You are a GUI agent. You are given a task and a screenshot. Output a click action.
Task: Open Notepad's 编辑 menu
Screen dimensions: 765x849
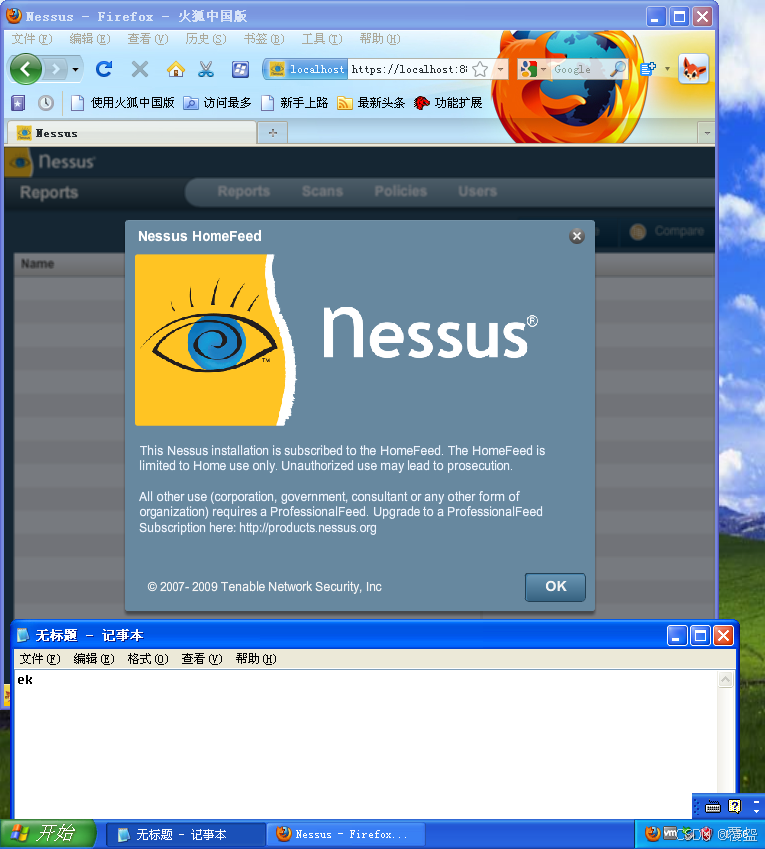click(x=94, y=659)
